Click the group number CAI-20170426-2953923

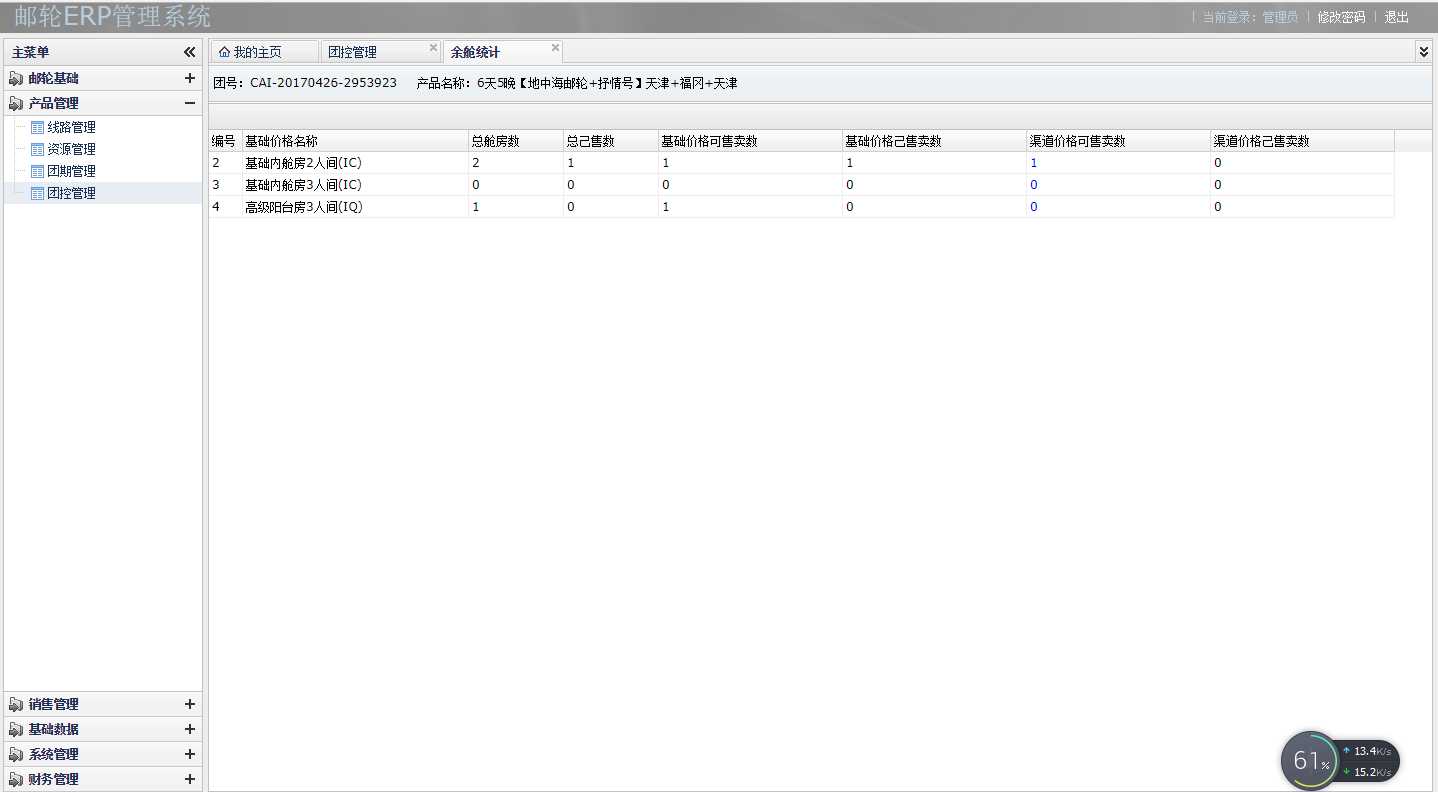323,83
